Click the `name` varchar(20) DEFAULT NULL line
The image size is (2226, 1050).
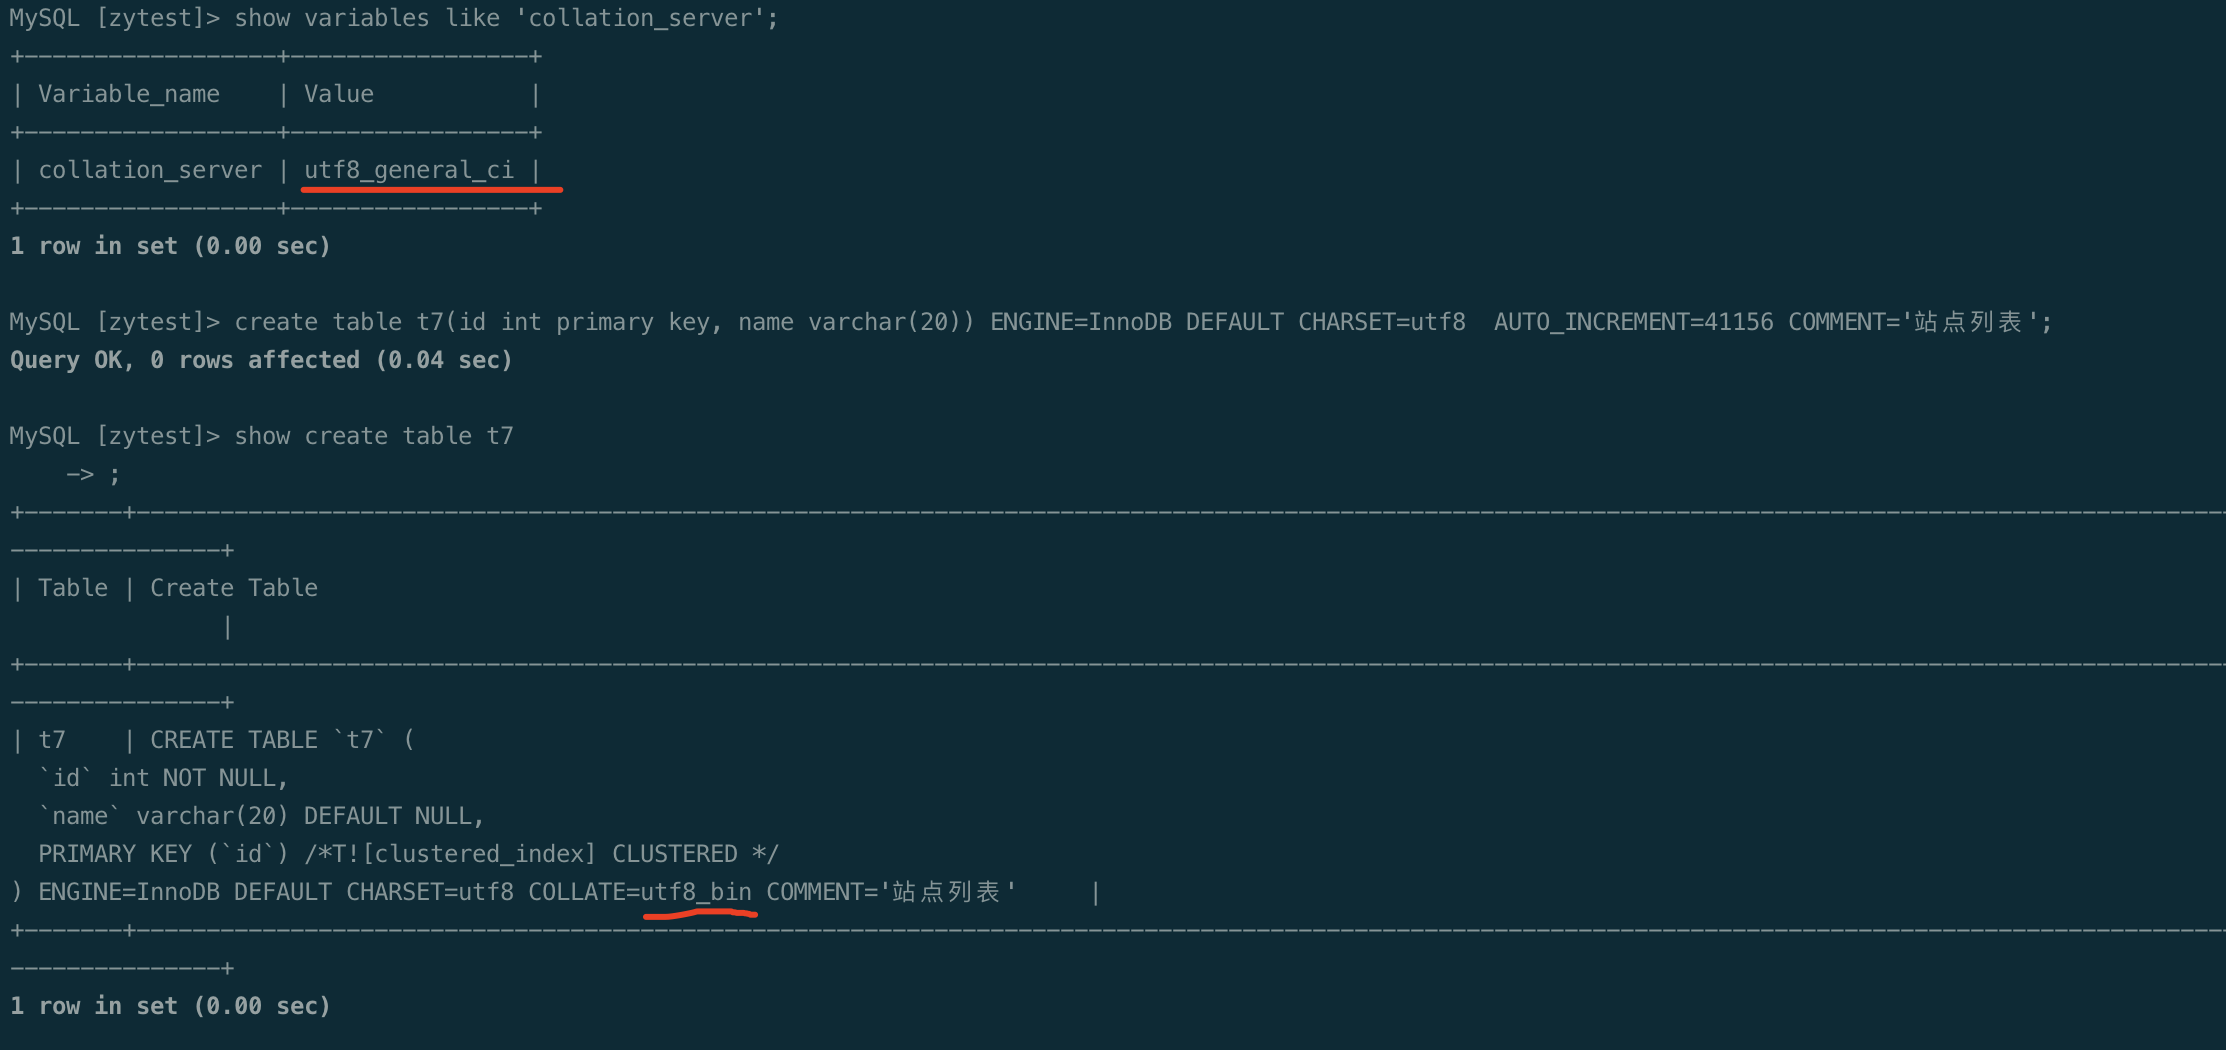tap(261, 816)
